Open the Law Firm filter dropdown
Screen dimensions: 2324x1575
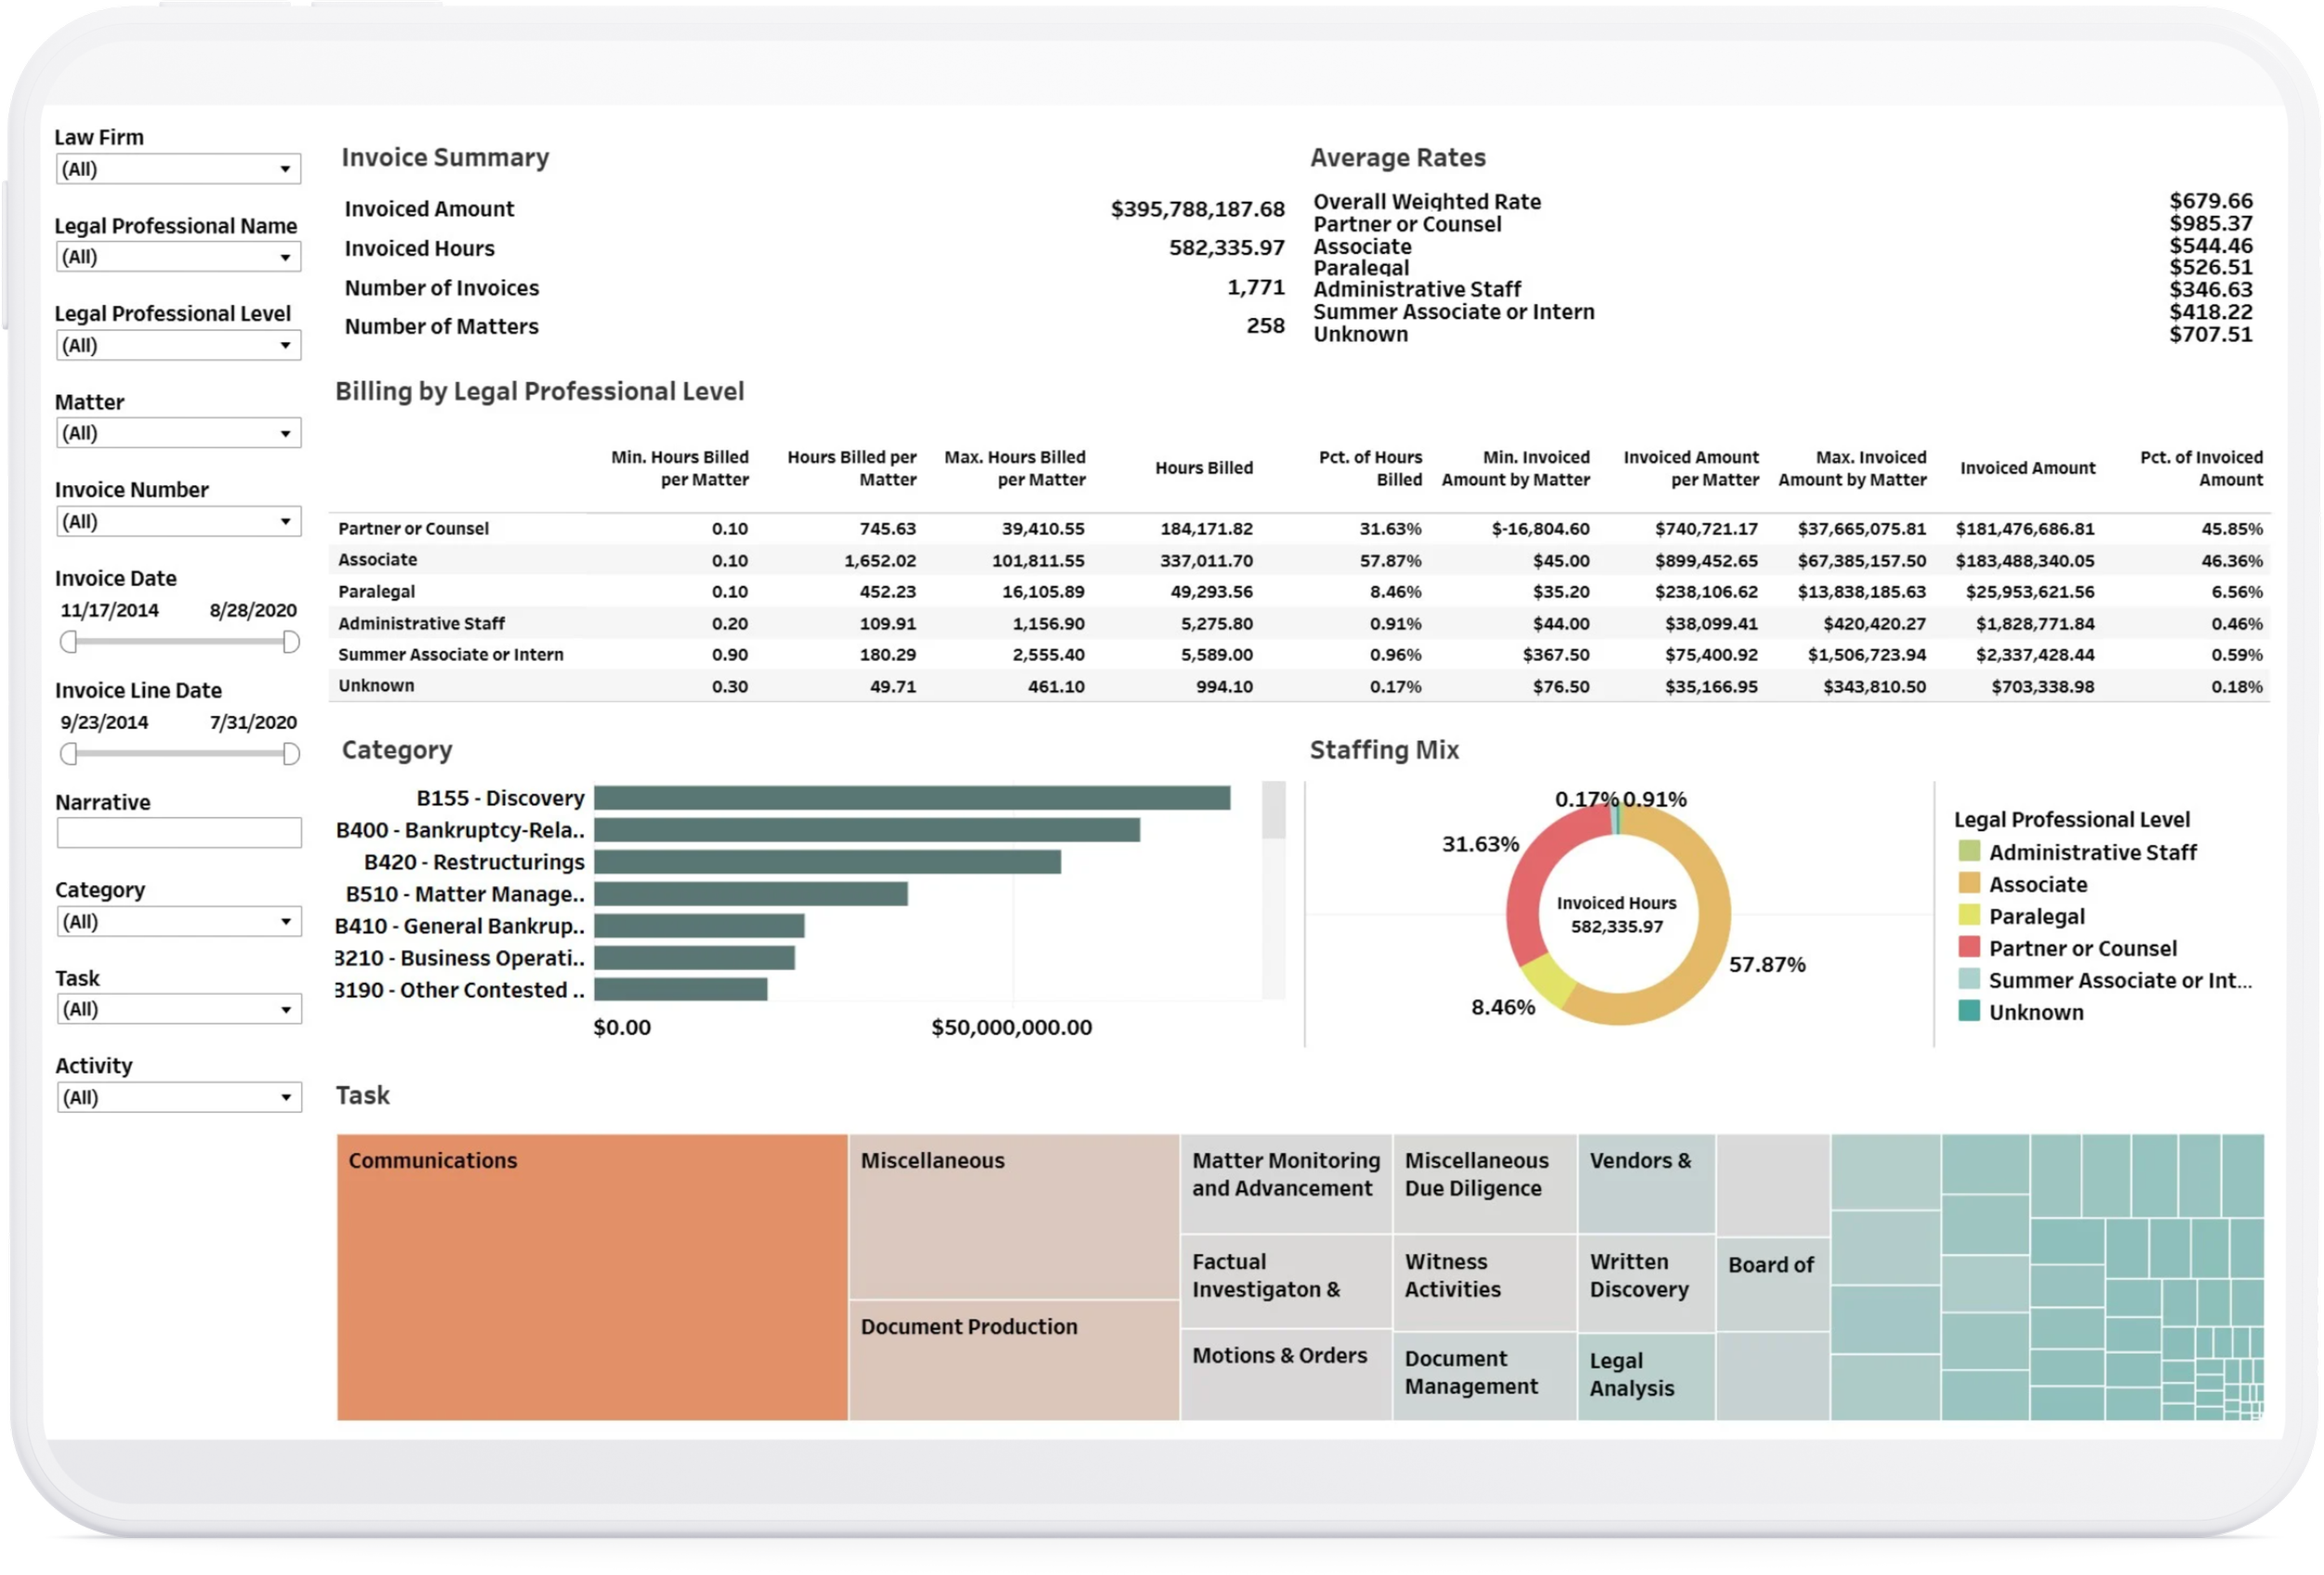point(178,169)
